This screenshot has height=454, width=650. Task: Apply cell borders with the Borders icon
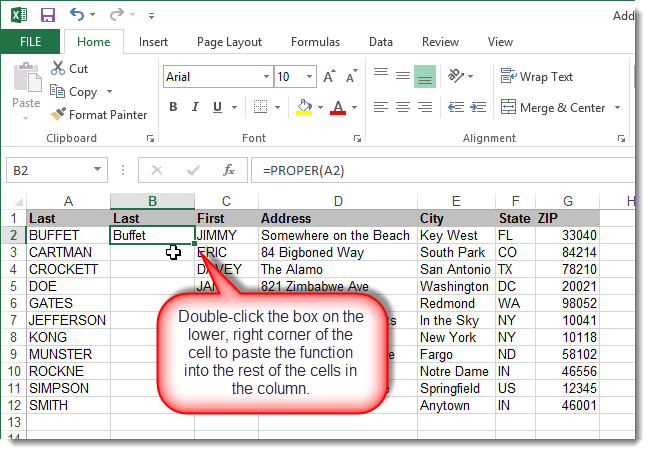(260, 107)
